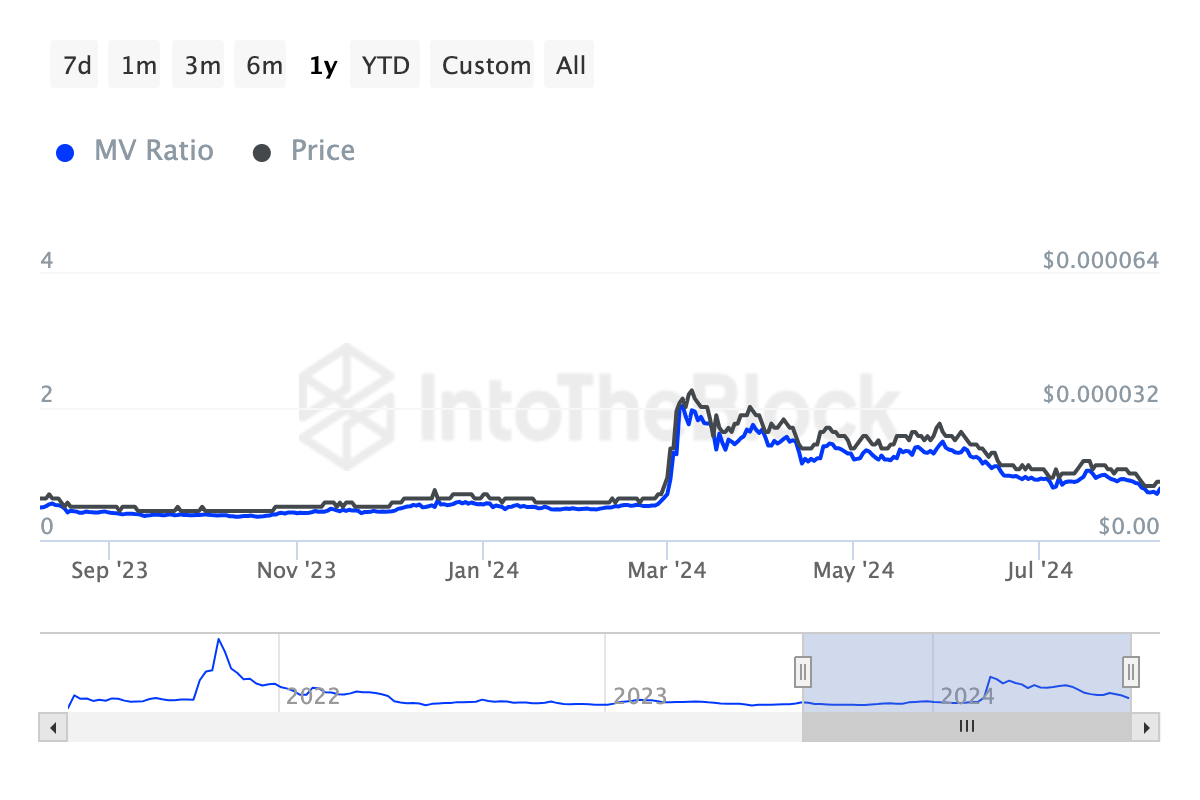Show All time data
The width and height of the screenshot is (1200, 800).
point(571,66)
